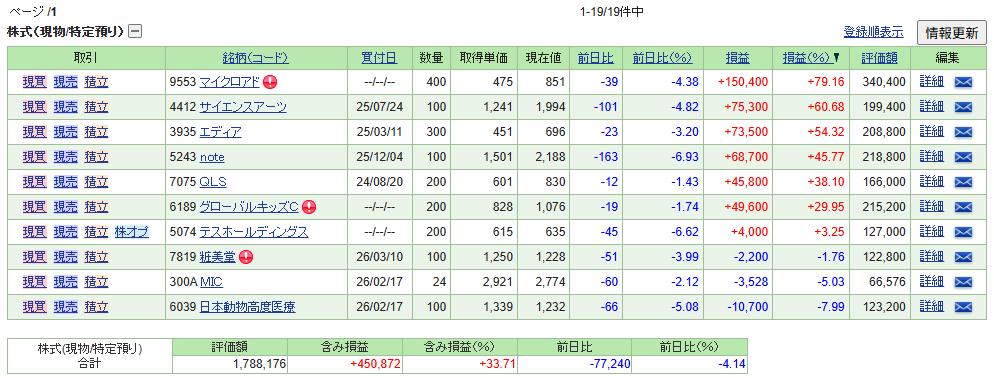Screen dimensions: 994x378
Task: Click the 情報更新 button
Action: (x=952, y=33)
